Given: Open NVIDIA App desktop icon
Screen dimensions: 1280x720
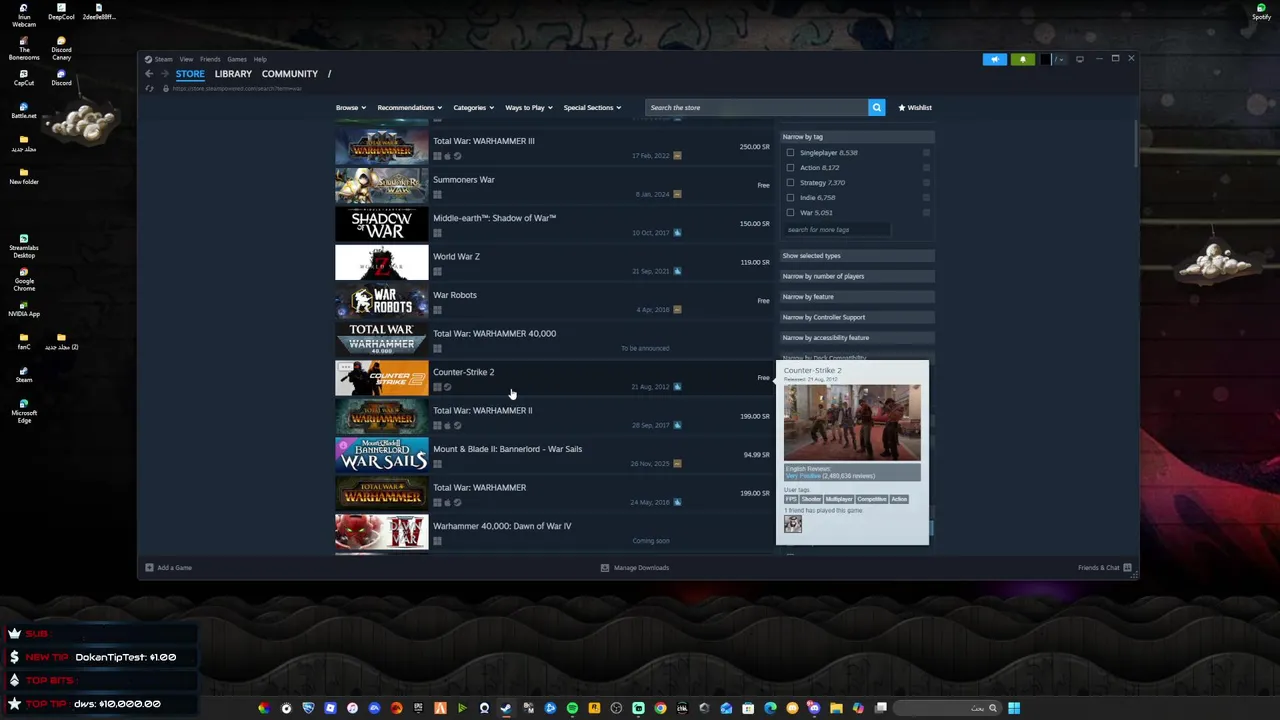Looking at the screenshot, I should pyautogui.click(x=23, y=308).
